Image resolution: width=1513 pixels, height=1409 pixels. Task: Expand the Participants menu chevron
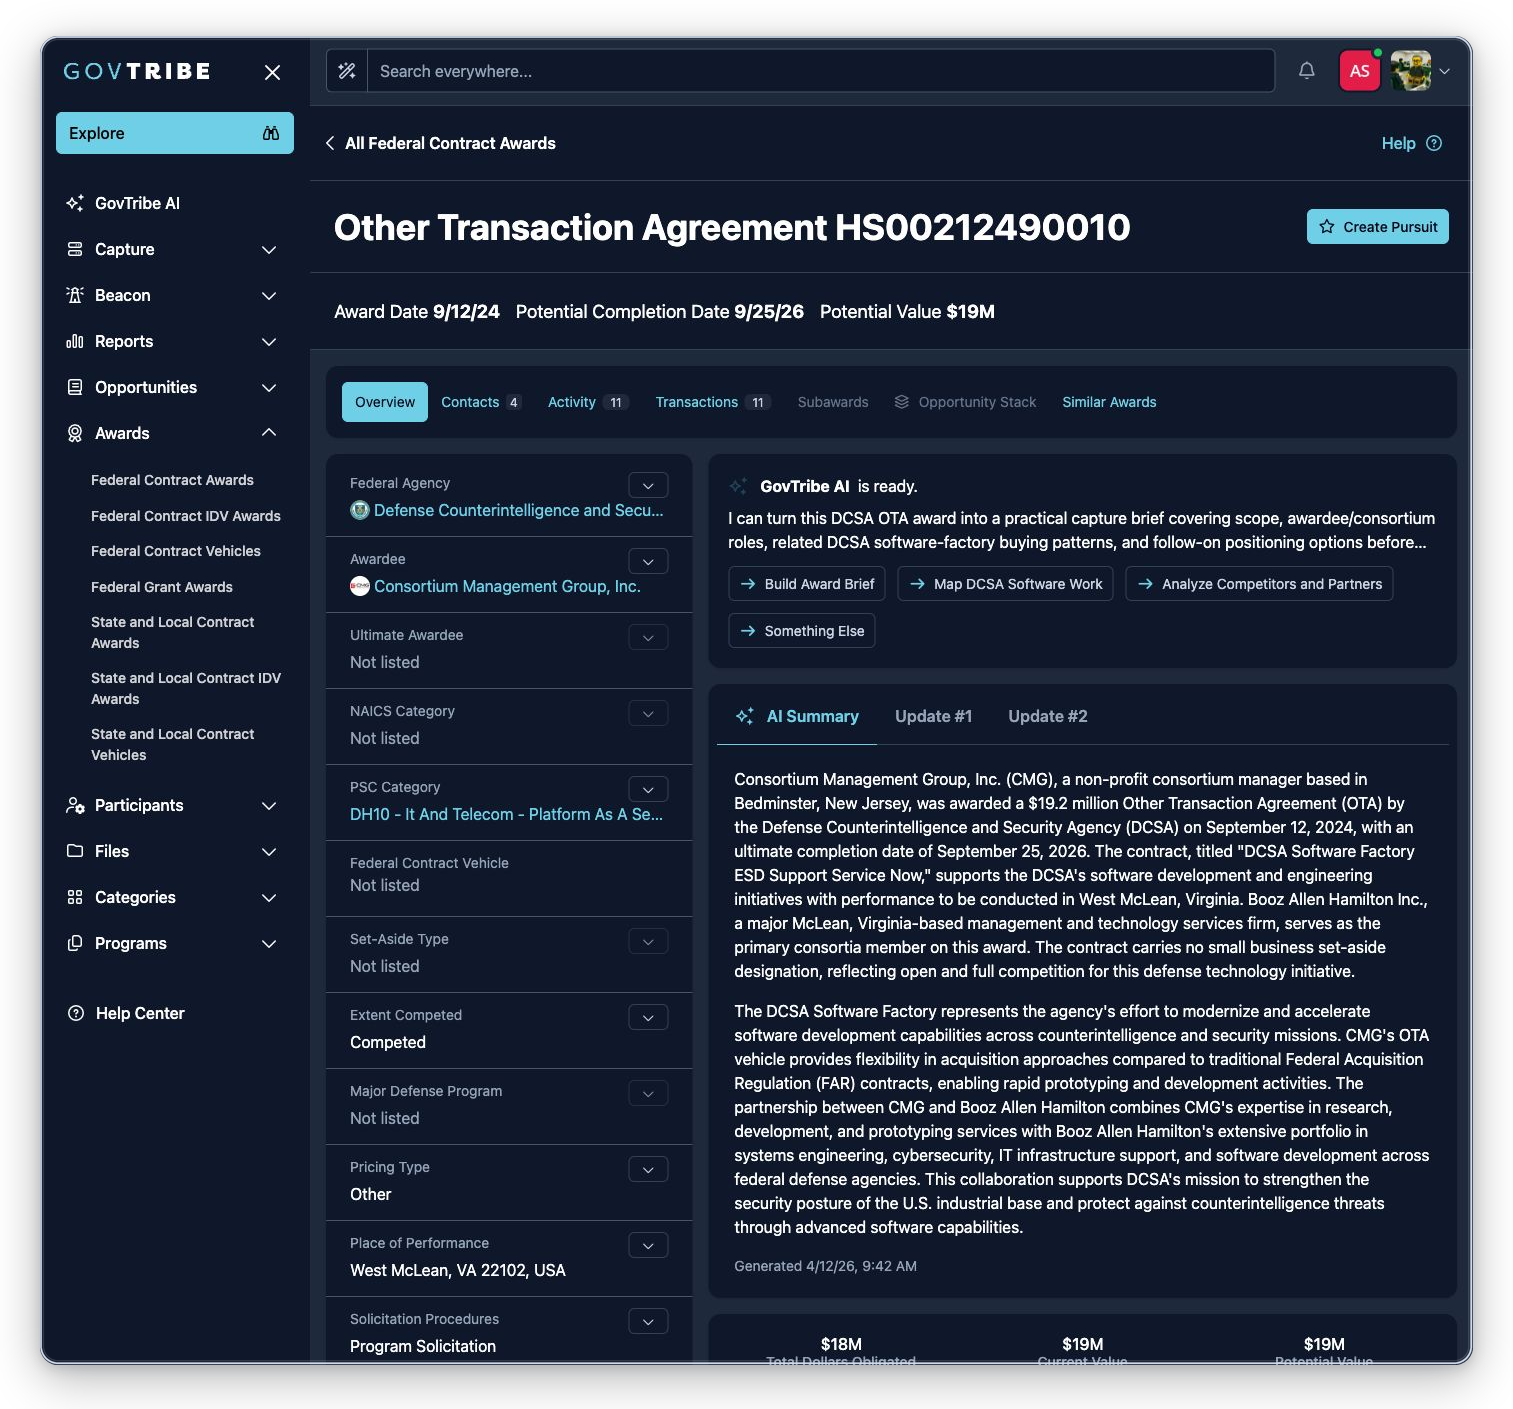click(269, 805)
